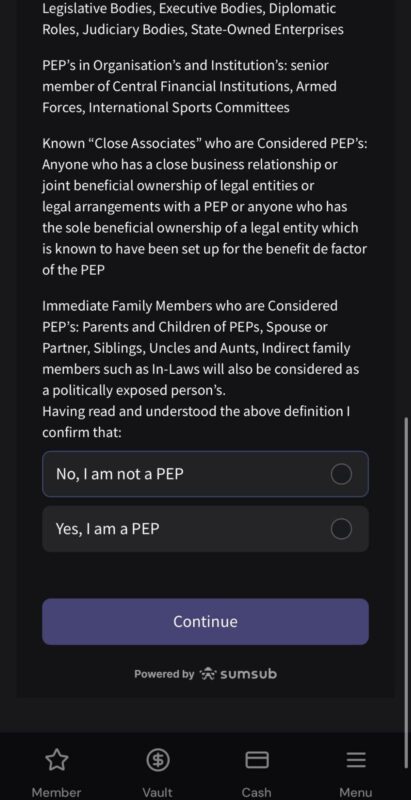Choose the 'No, I am not a PEP' option row
Screen dimensions: 411x800
tap(206, 474)
